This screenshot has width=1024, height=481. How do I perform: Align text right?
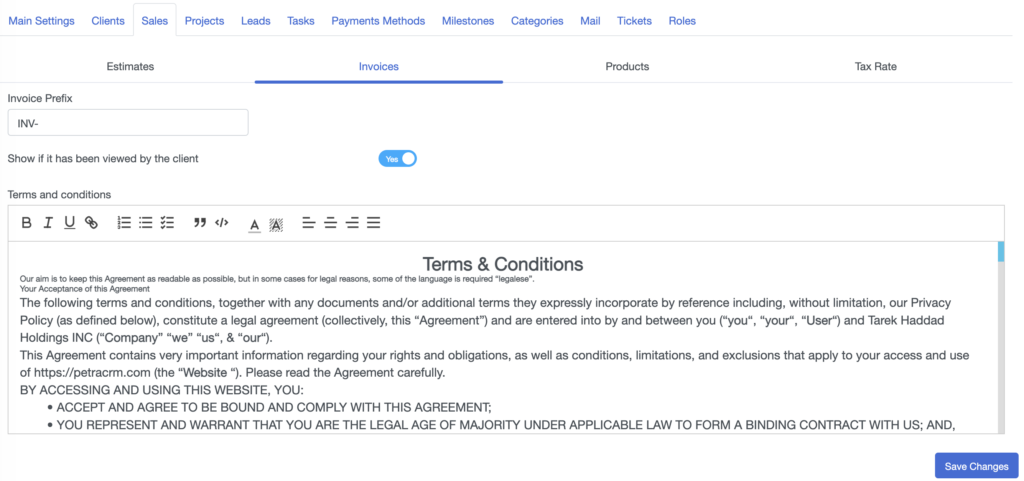pos(352,223)
